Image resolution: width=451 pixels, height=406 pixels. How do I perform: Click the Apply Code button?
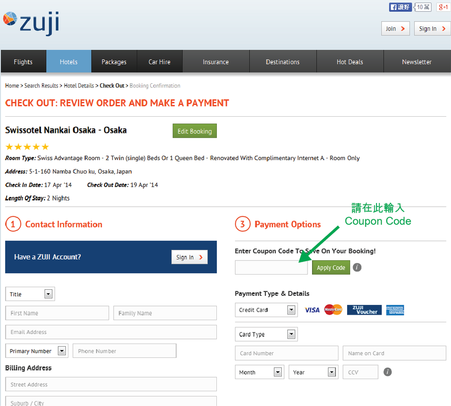pos(331,267)
